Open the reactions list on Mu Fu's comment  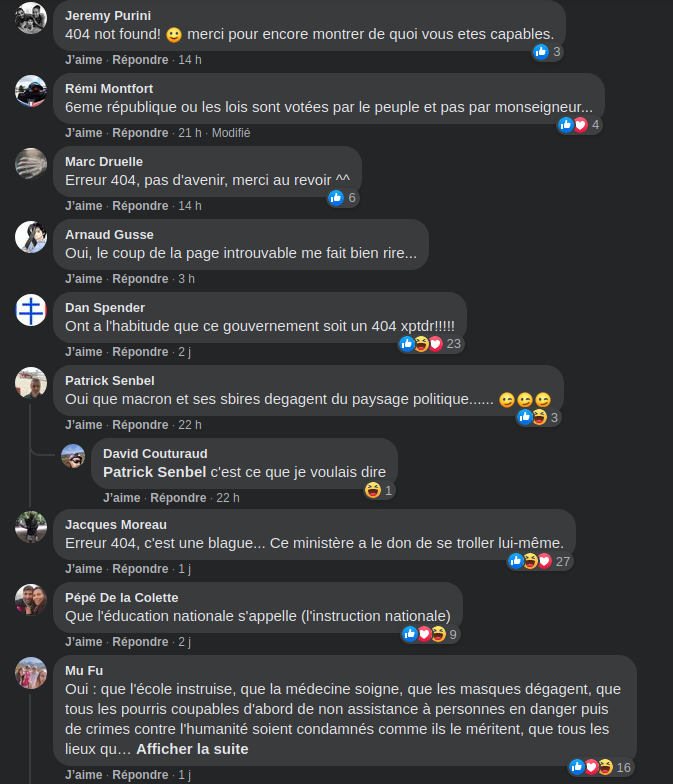point(602,767)
